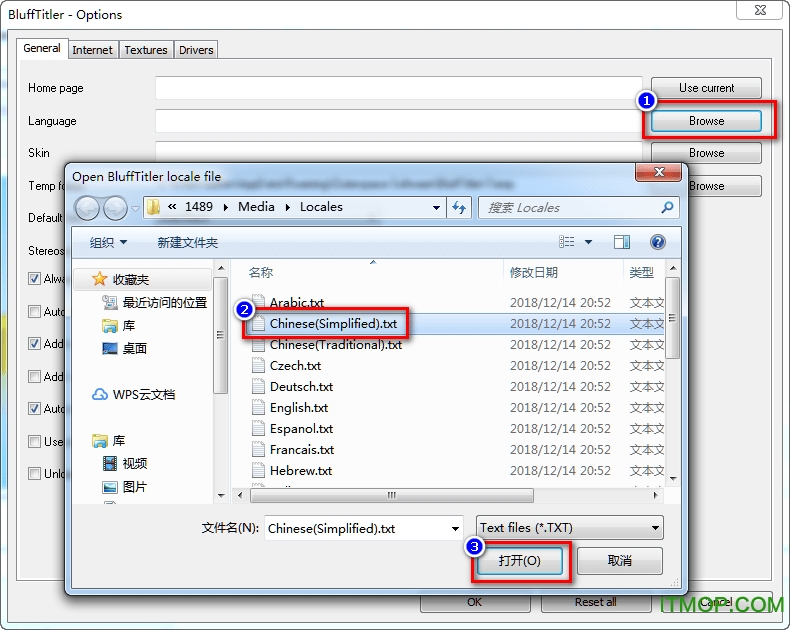This screenshot has width=790, height=630.
Task: Click the English.txt file icon
Action: tap(258, 407)
